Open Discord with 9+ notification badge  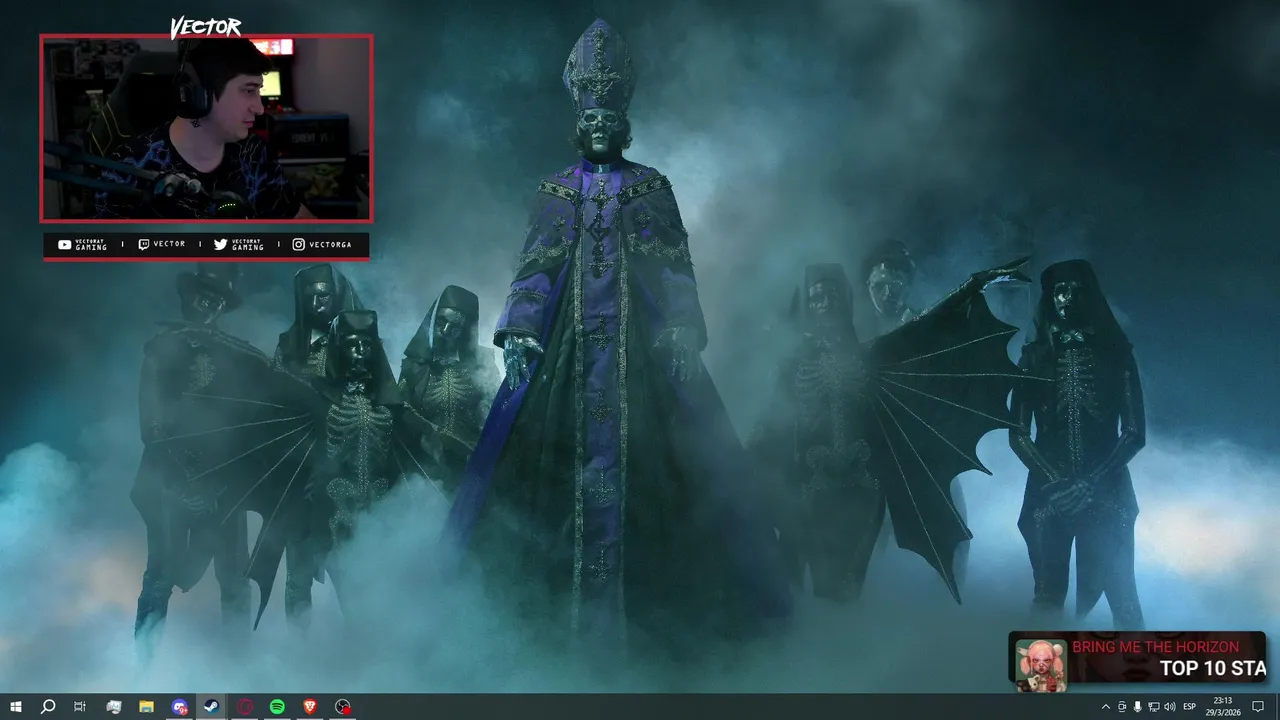click(x=179, y=707)
